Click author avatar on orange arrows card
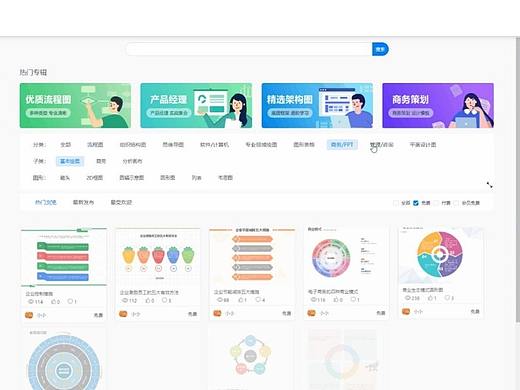This screenshot has height=390, width=520. coord(217,313)
